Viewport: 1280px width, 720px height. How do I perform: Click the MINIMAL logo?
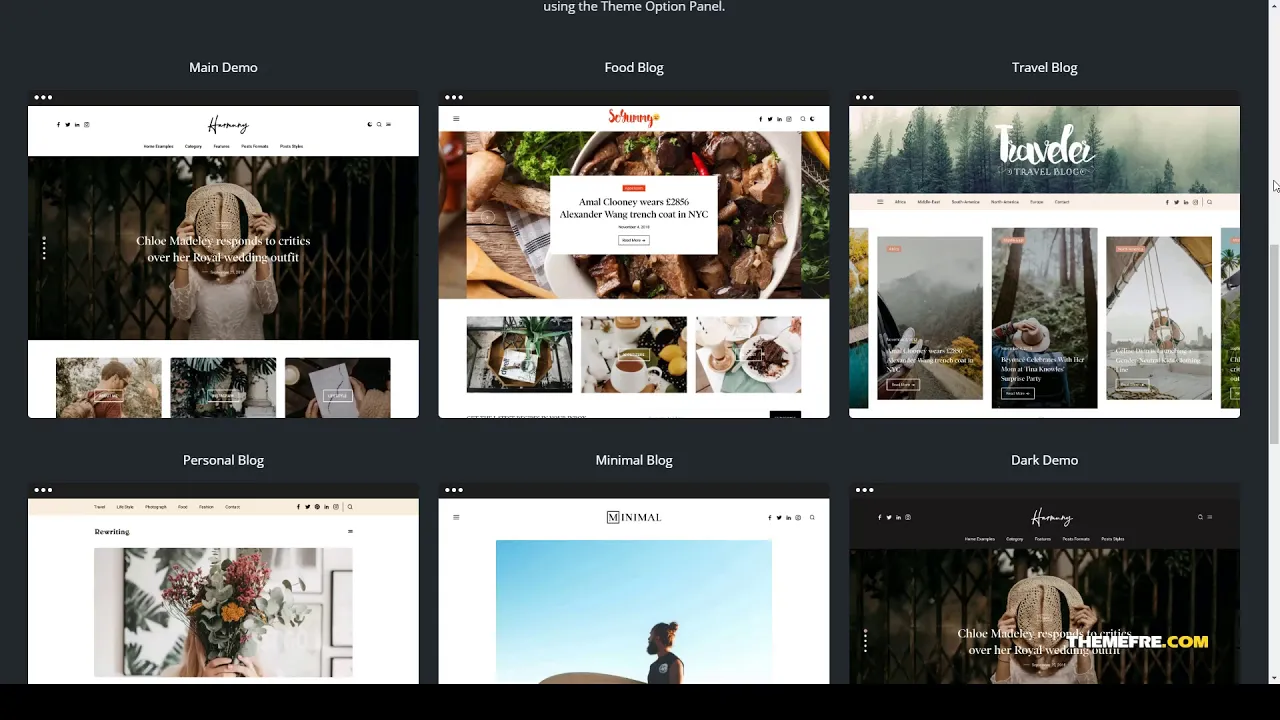tap(634, 517)
